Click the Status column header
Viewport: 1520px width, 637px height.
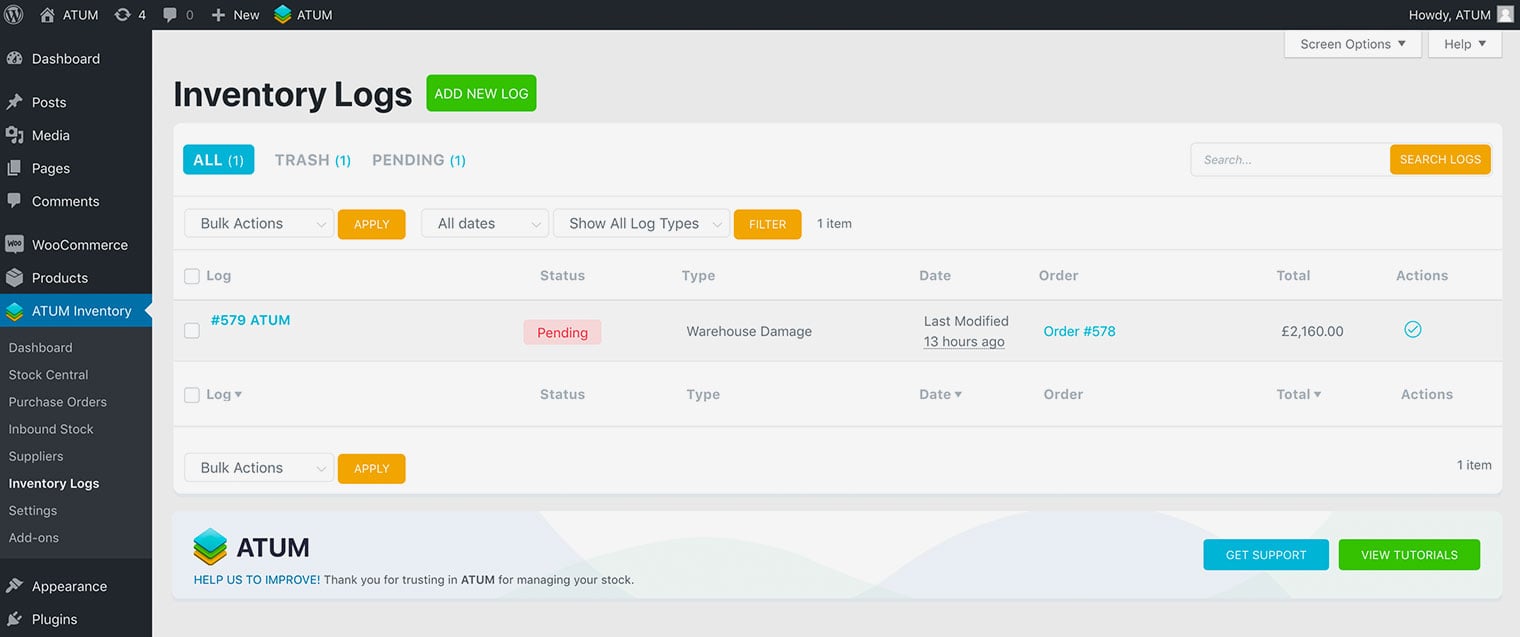pyautogui.click(x=562, y=275)
